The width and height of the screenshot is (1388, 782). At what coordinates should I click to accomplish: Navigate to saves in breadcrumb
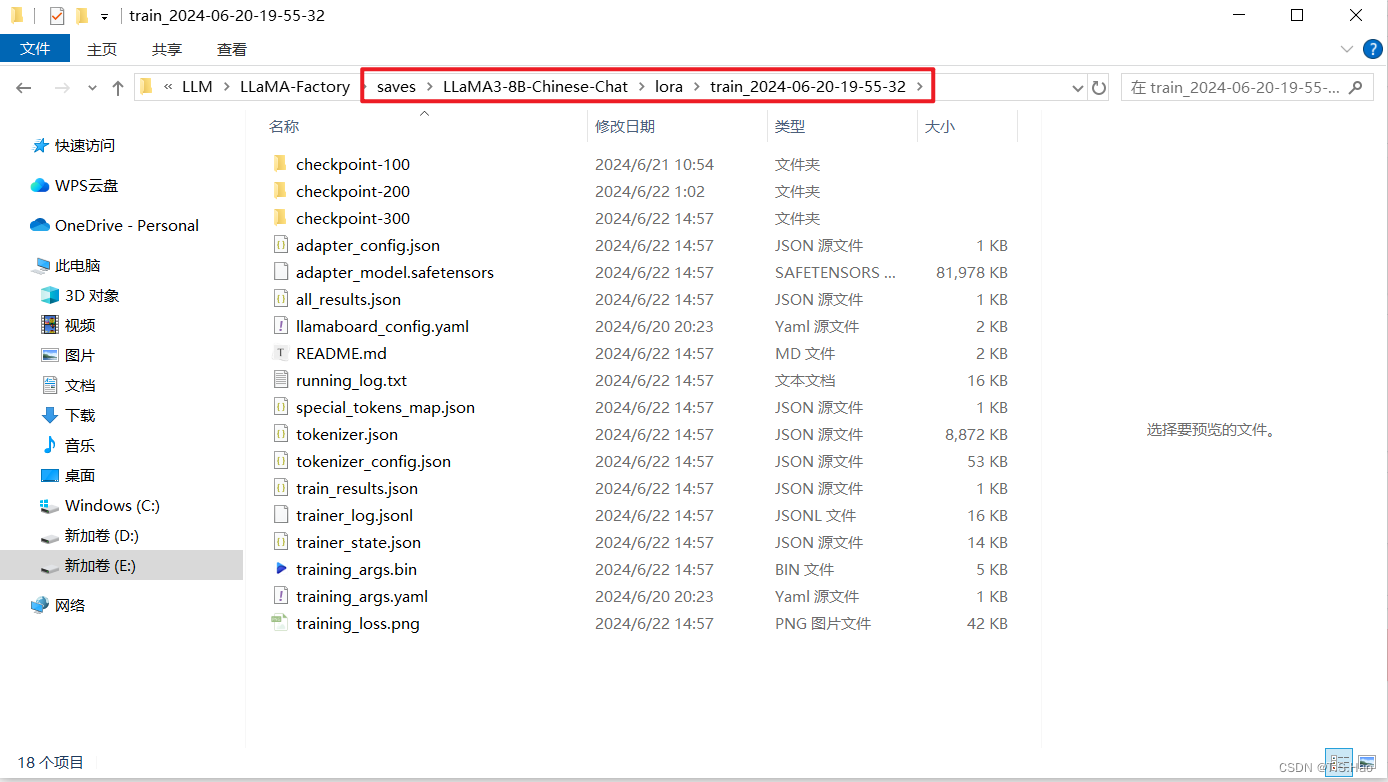coord(396,87)
